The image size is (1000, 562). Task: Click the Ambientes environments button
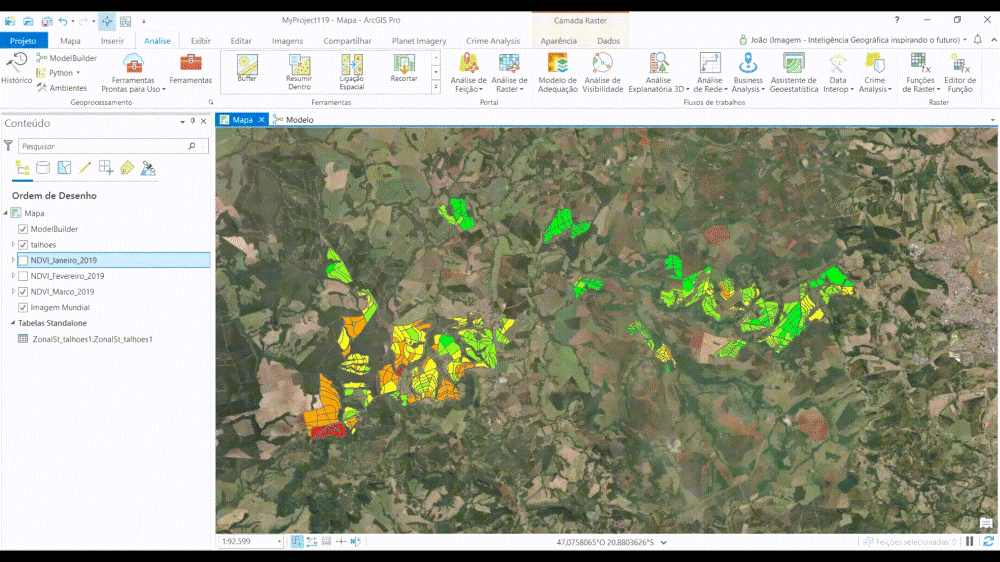[68, 88]
